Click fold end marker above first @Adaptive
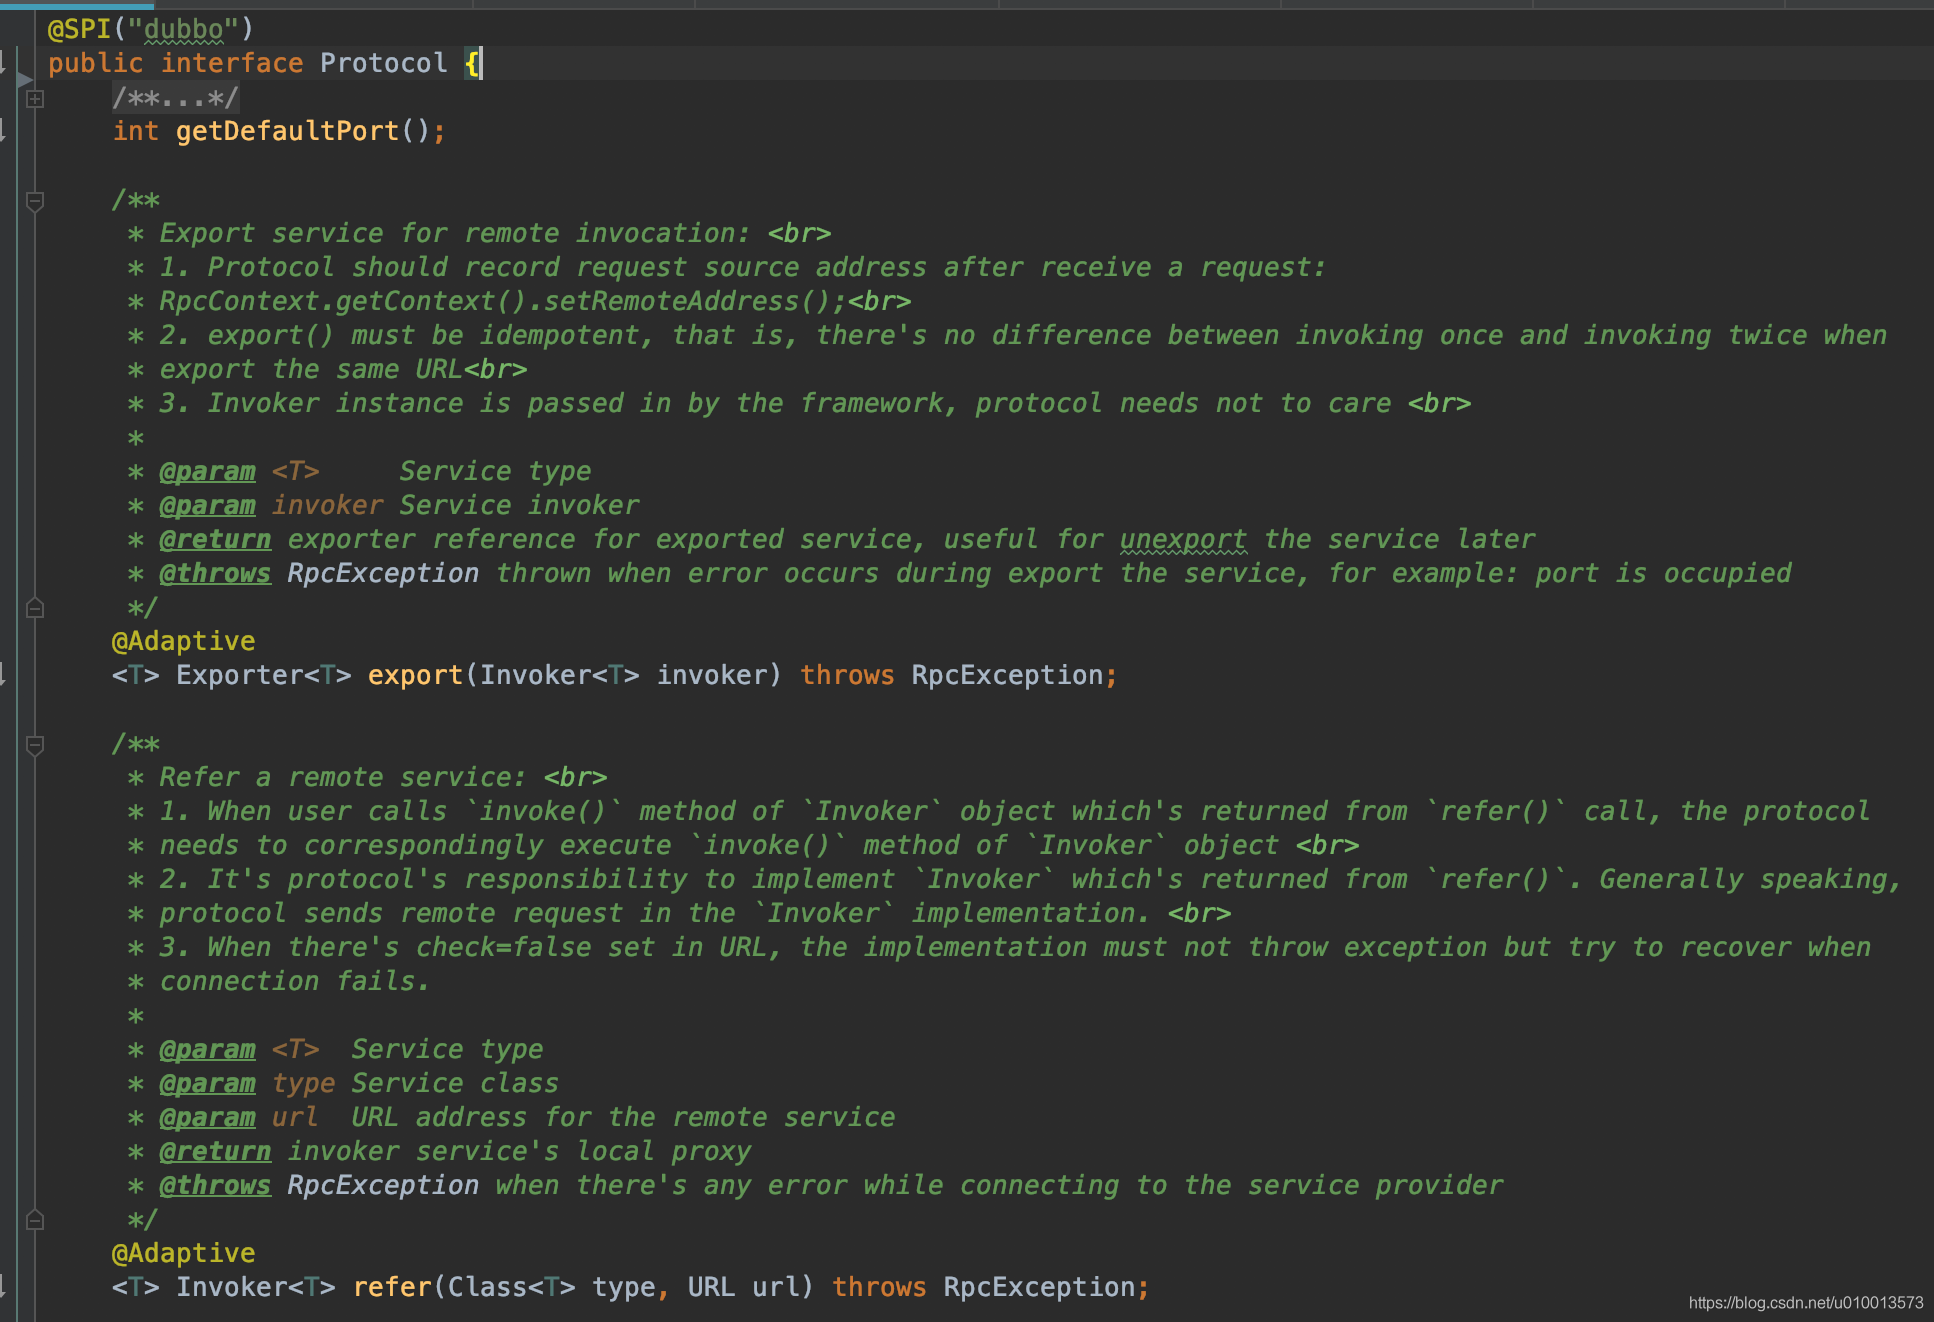The image size is (1934, 1322). pos(35,608)
